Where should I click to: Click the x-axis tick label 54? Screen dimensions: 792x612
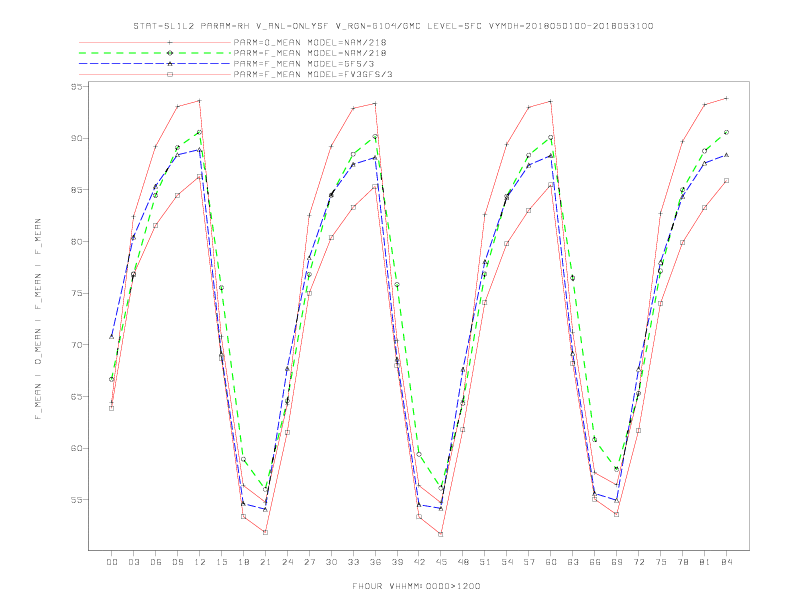point(507,562)
